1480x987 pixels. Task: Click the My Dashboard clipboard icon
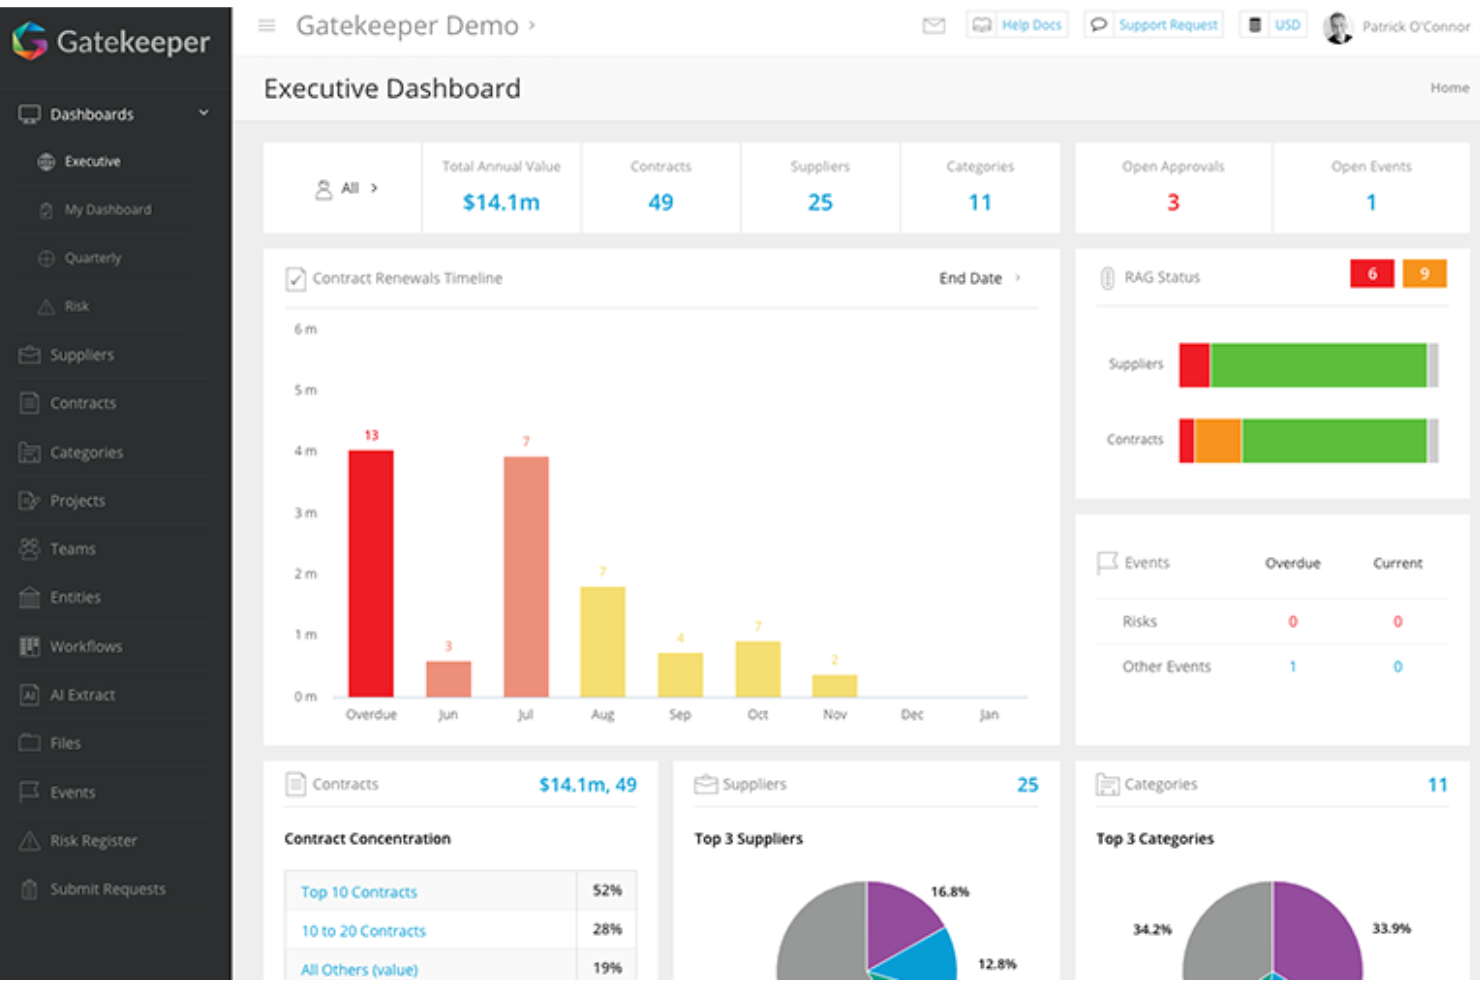(x=46, y=210)
